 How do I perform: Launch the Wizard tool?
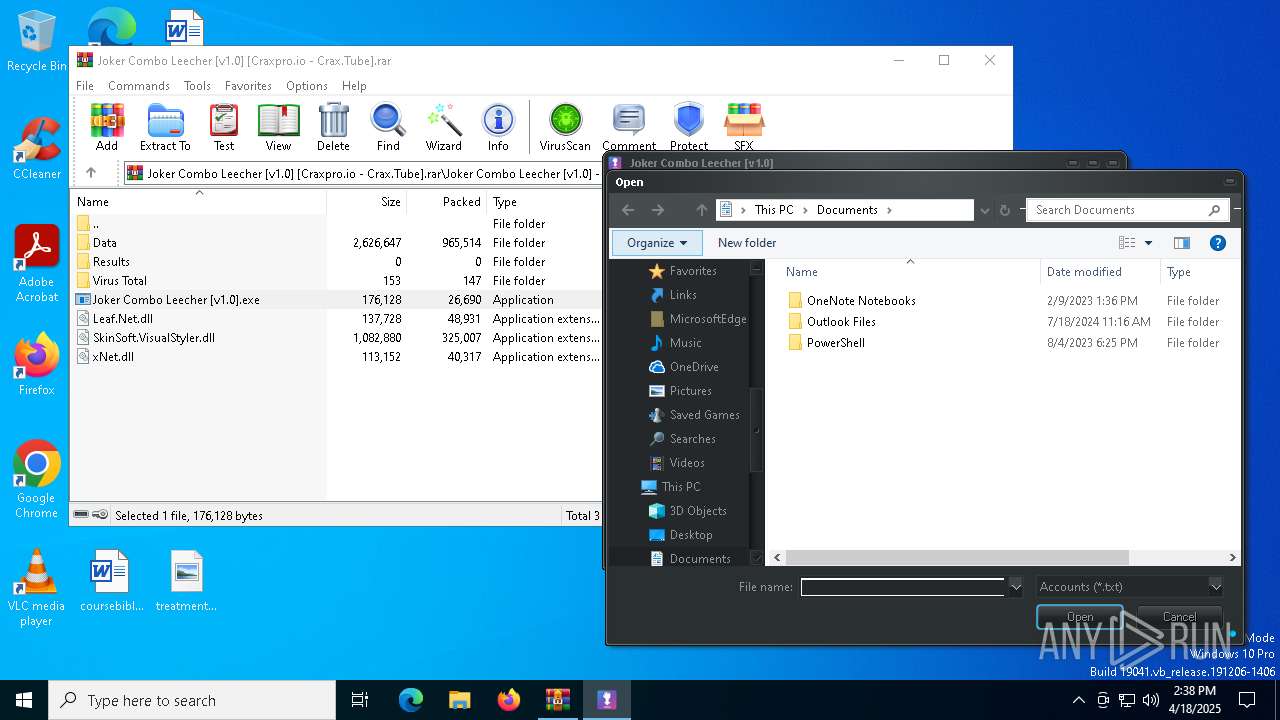tap(443, 127)
